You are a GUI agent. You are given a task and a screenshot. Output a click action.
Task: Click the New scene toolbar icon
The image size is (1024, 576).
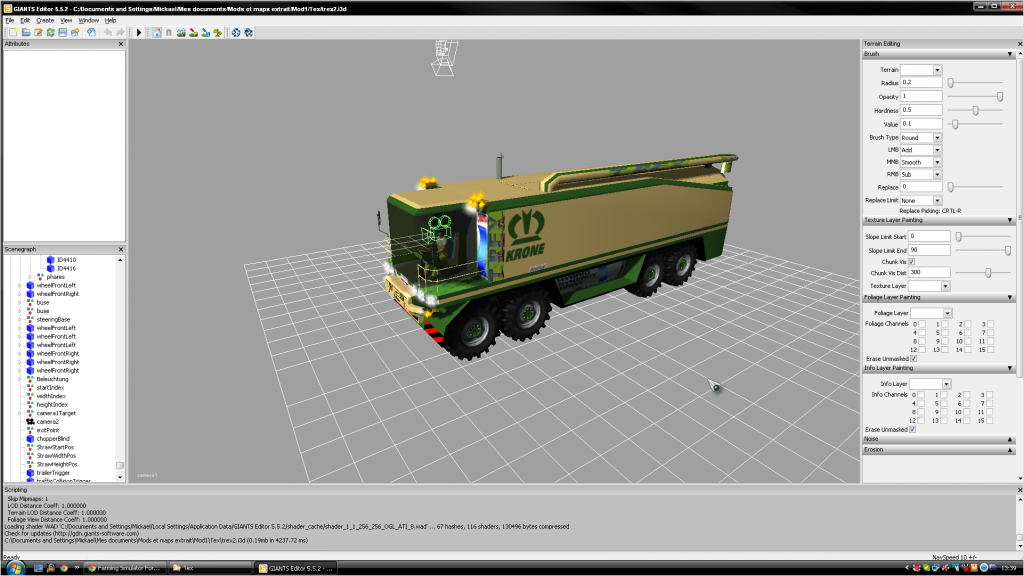13,33
